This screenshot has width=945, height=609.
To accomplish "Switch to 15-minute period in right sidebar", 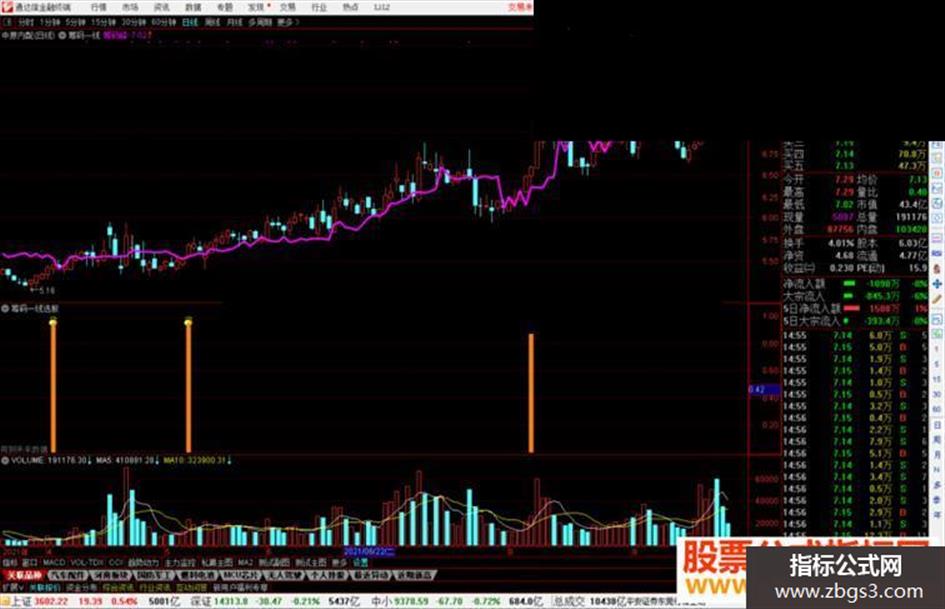I will coord(937,379).
